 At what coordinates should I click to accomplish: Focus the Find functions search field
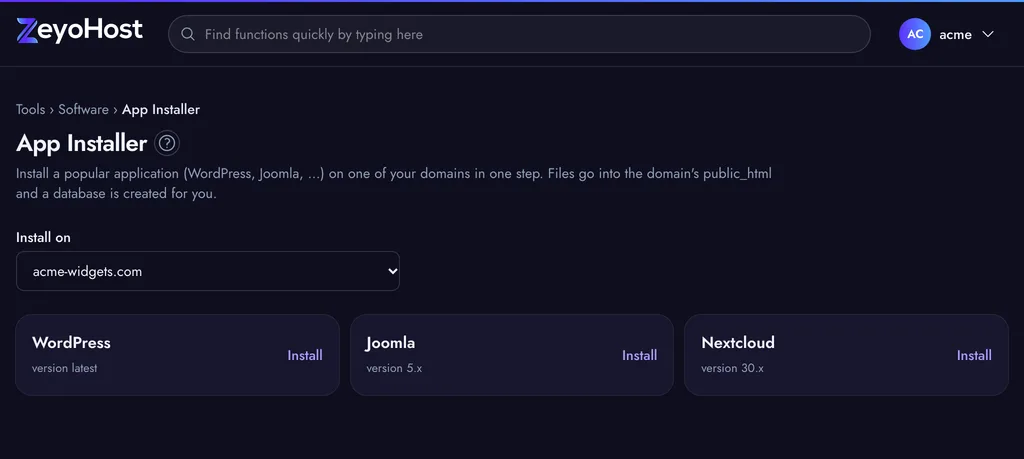tap(519, 34)
